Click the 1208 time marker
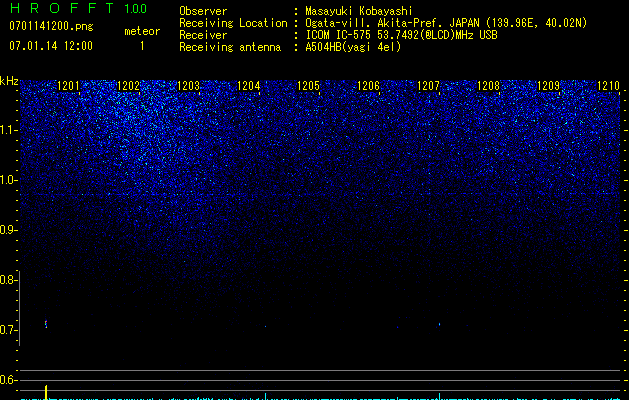 point(489,86)
